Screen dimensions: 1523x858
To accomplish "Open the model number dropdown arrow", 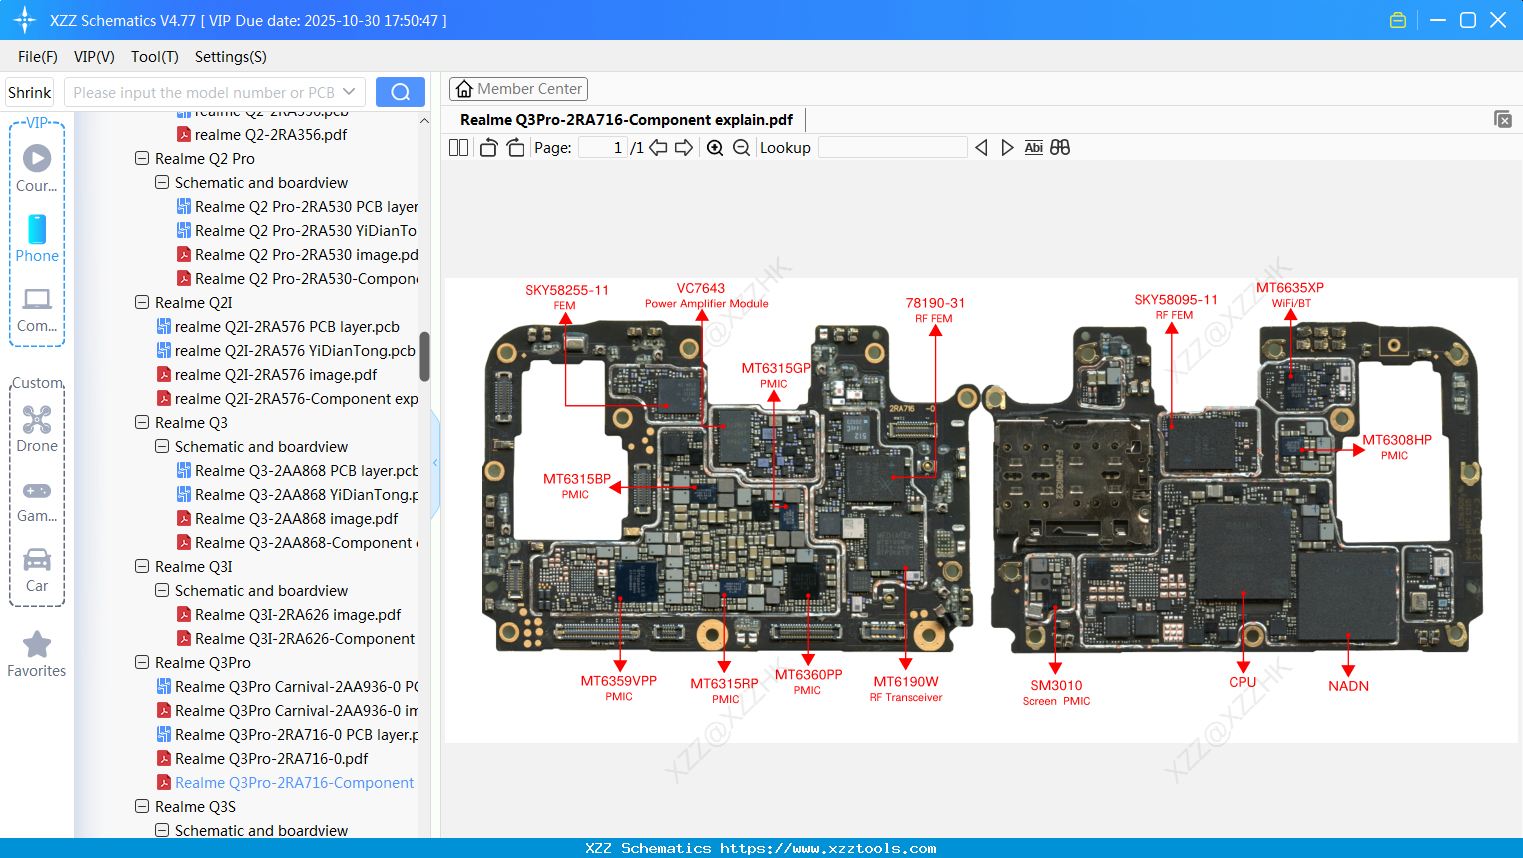I will [x=349, y=91].
